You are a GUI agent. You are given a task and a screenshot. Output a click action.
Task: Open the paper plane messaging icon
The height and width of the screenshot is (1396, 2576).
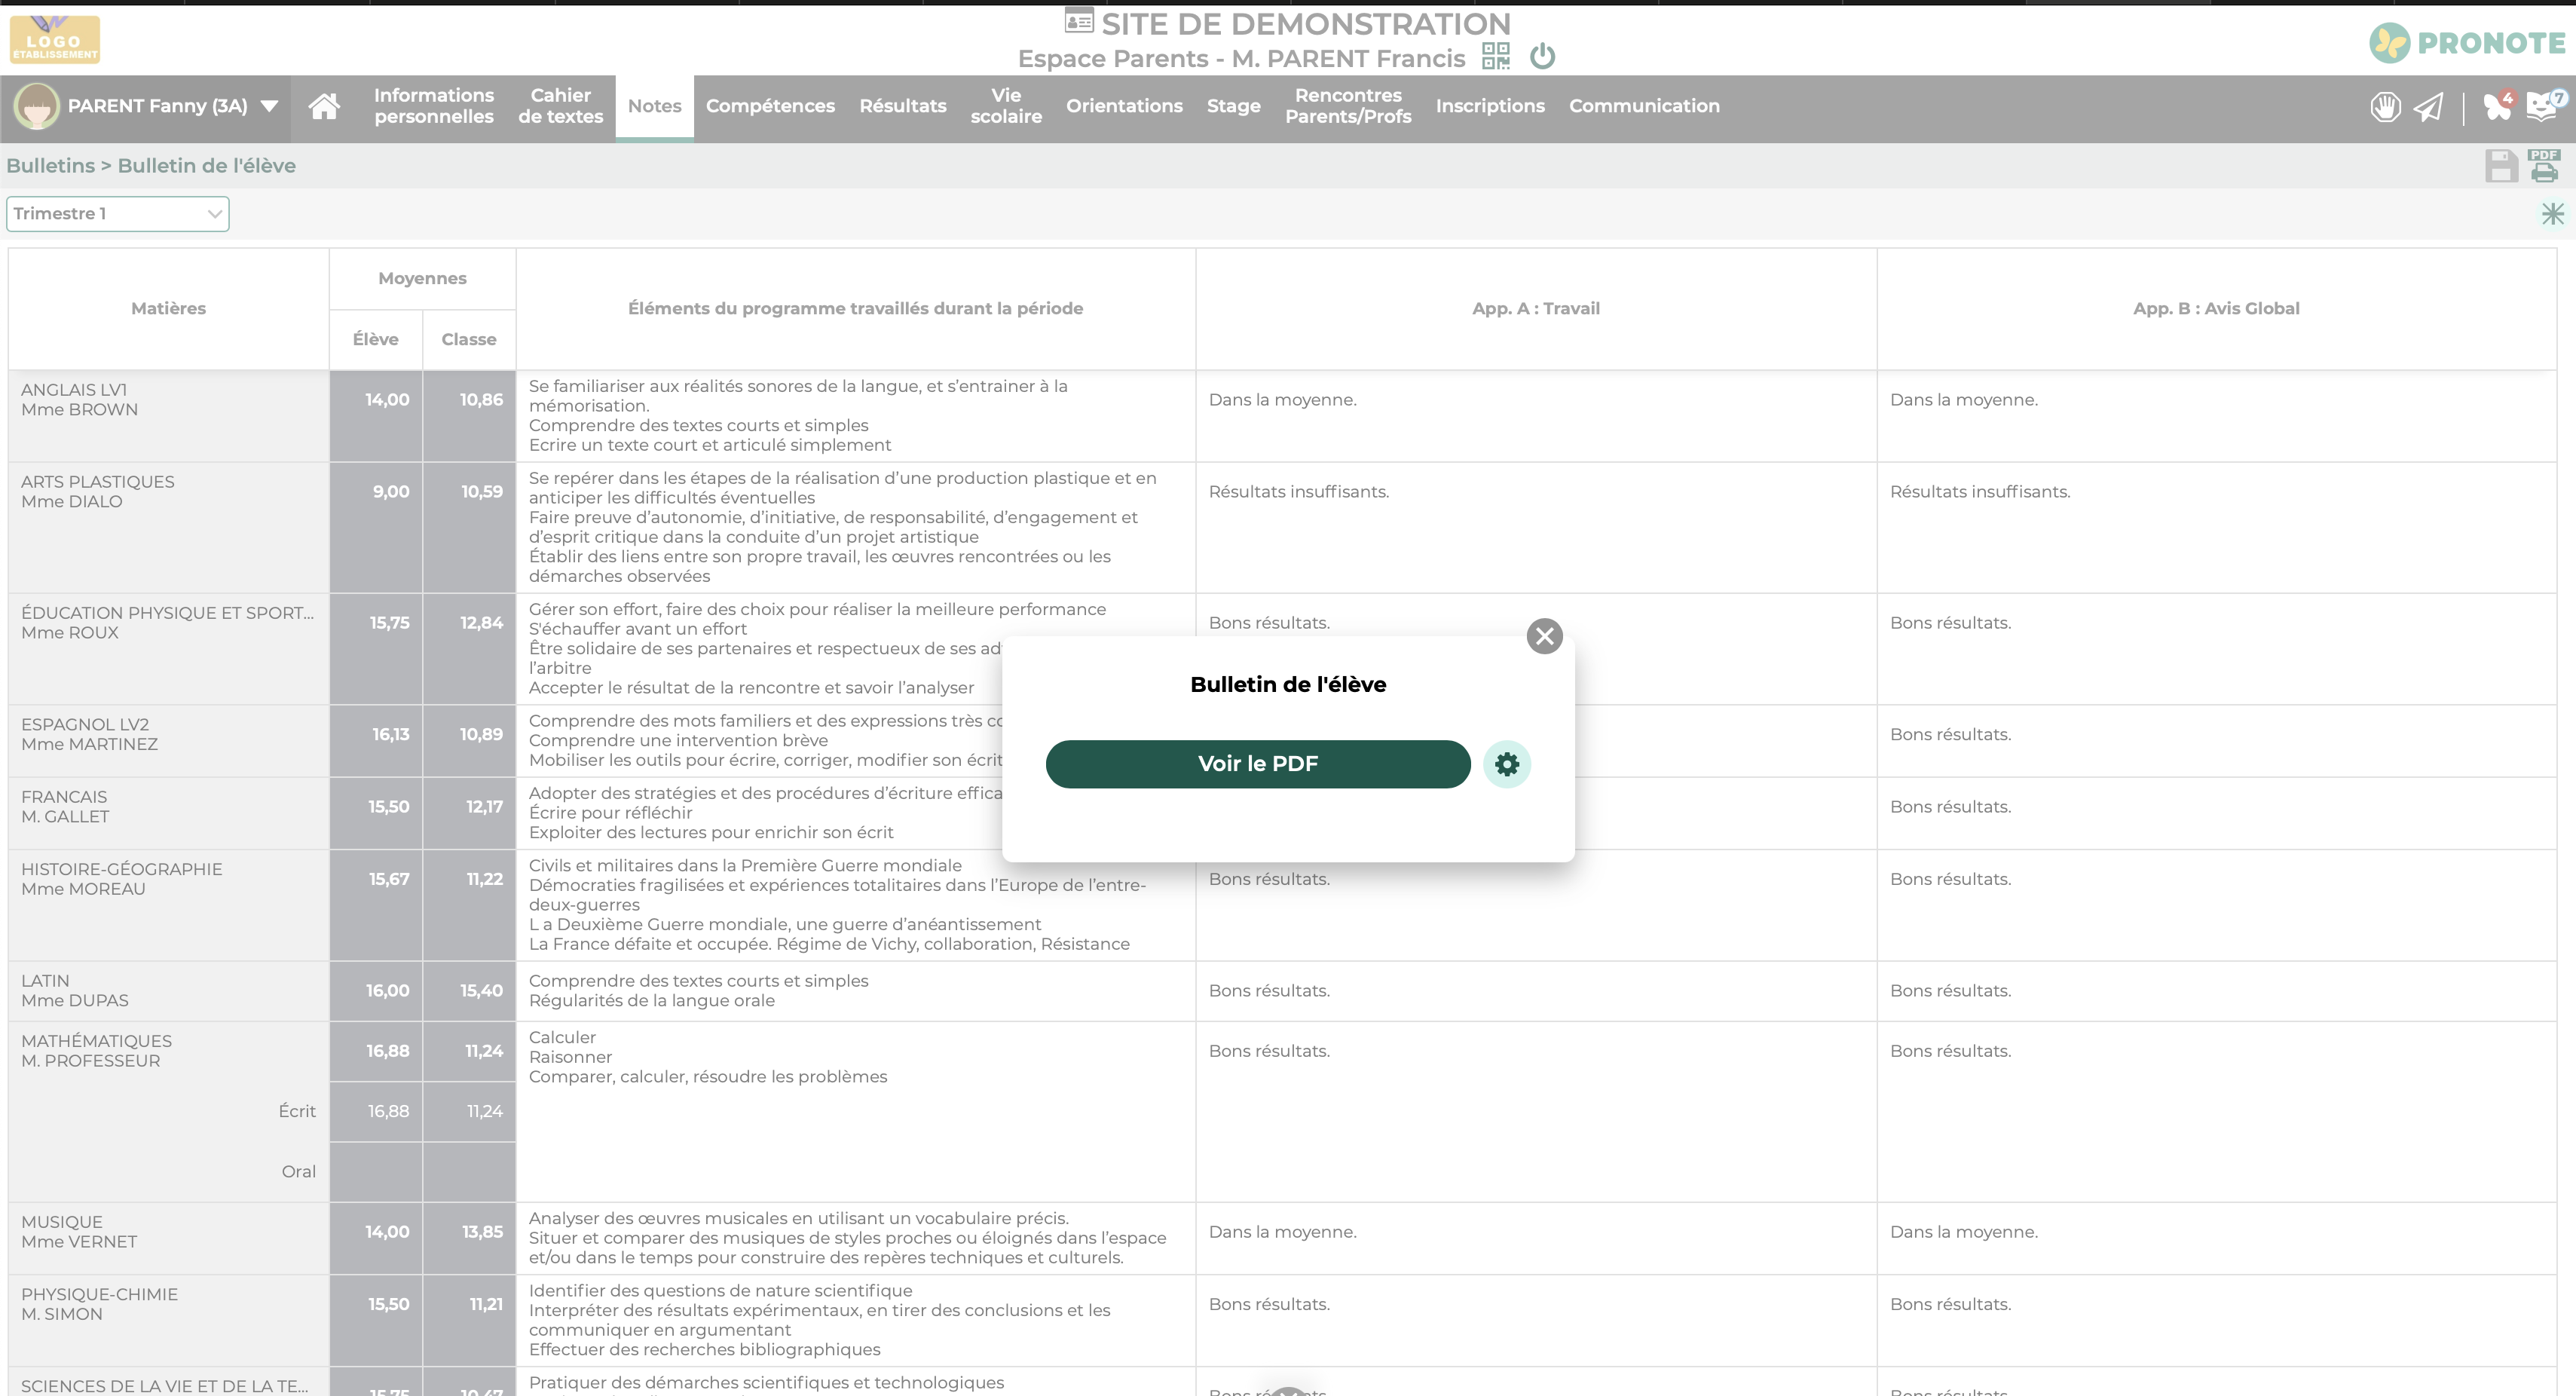click(2429, 107)
